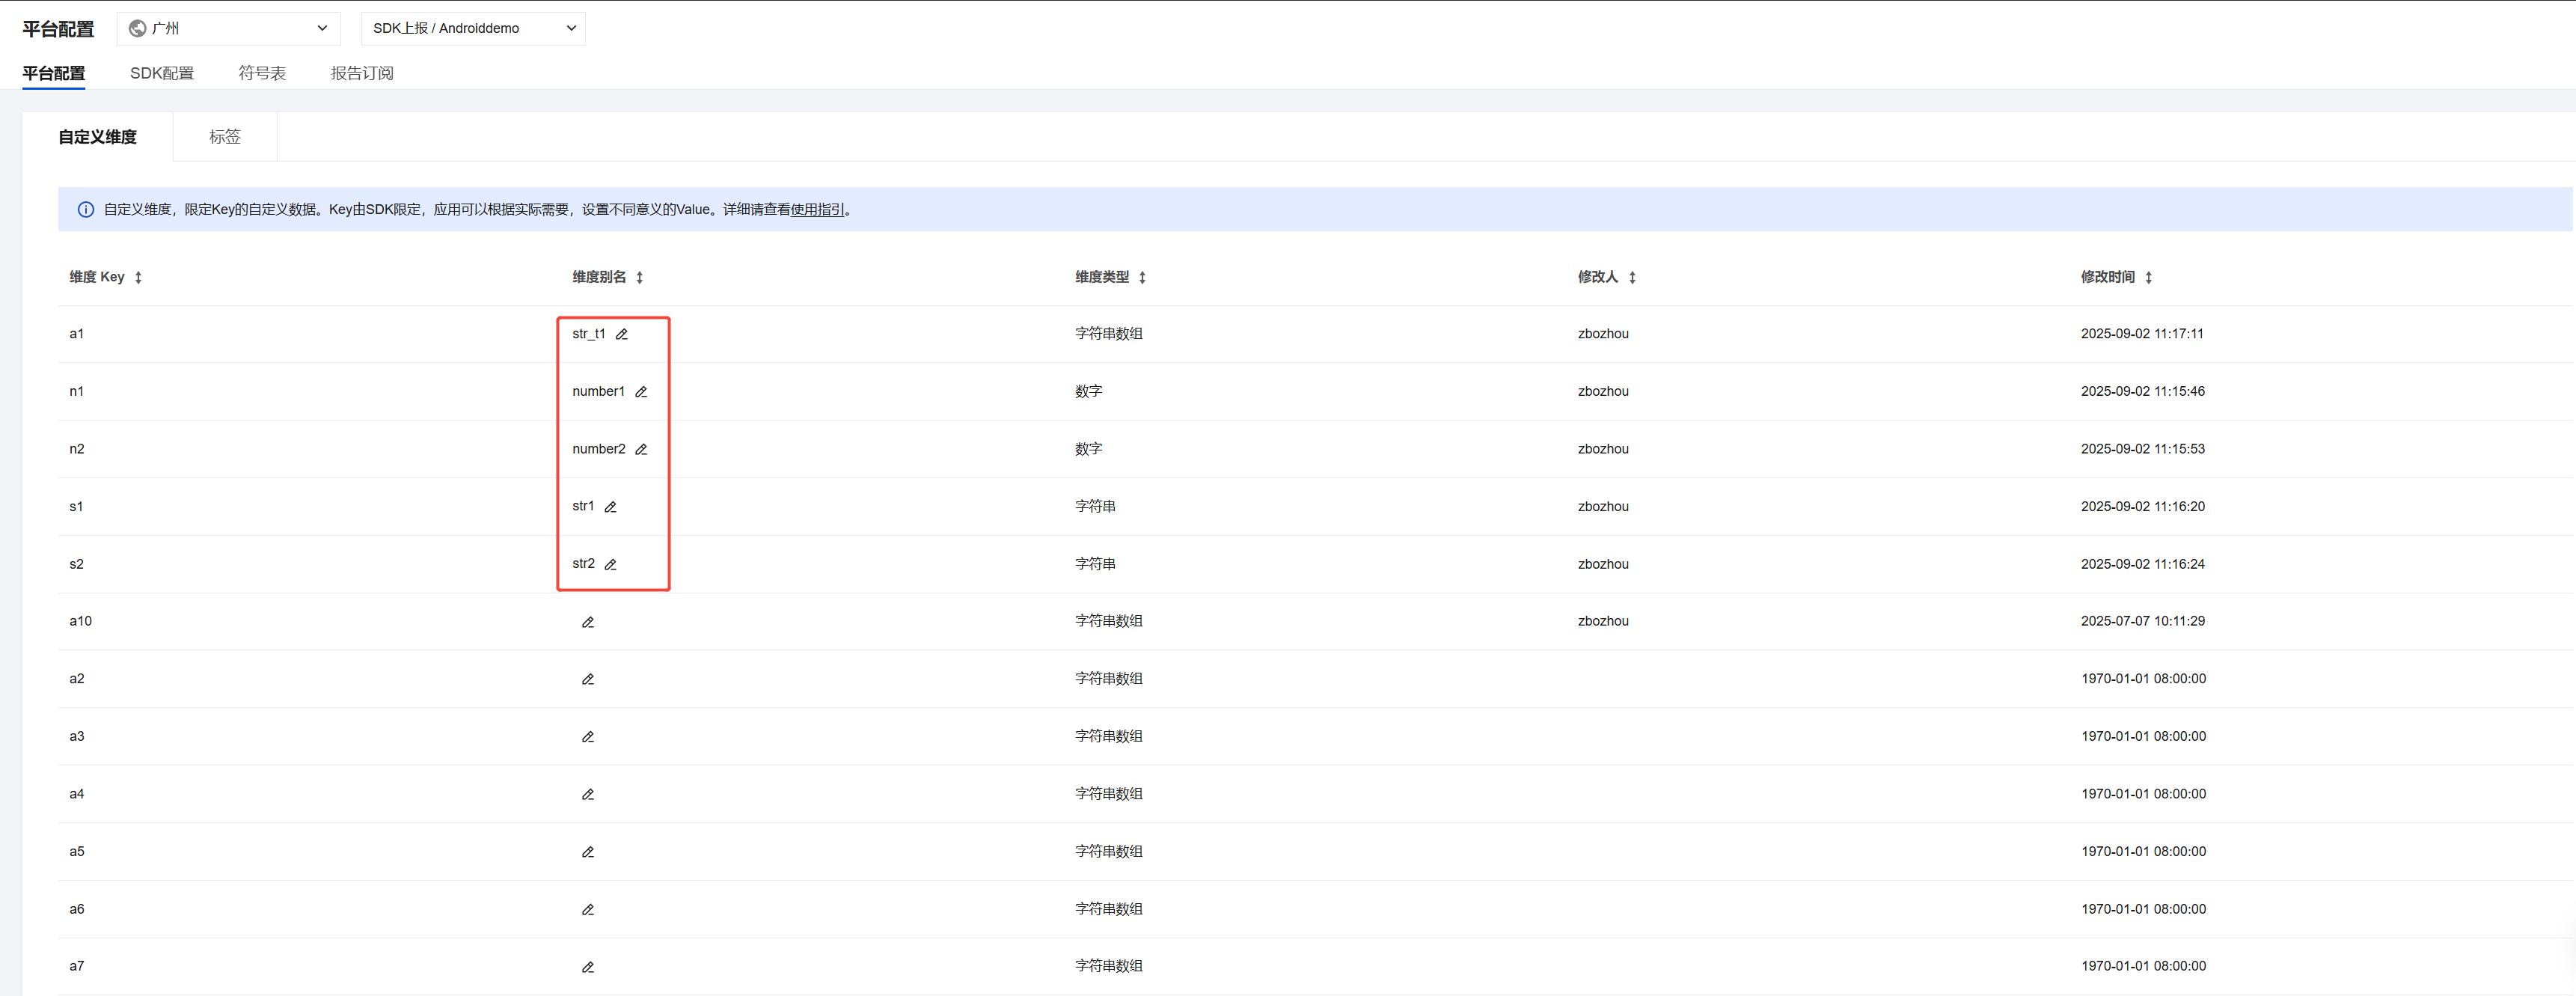This screenshot has height=996, width=2576.
Task: Sort by 维度类型 column header
Action: click(1142, 278)
